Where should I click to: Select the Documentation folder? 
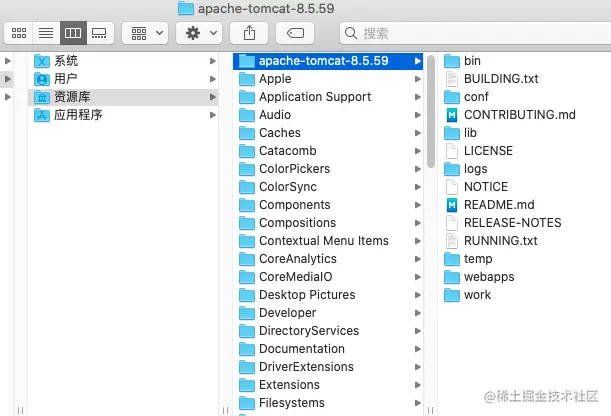[328, 349]
